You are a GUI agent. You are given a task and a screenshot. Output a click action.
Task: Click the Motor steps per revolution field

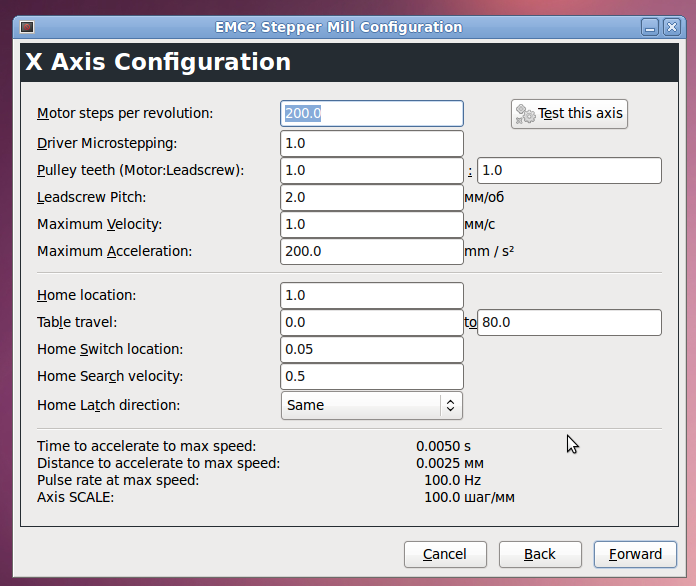pyautogui.click(x=372, y=114)
